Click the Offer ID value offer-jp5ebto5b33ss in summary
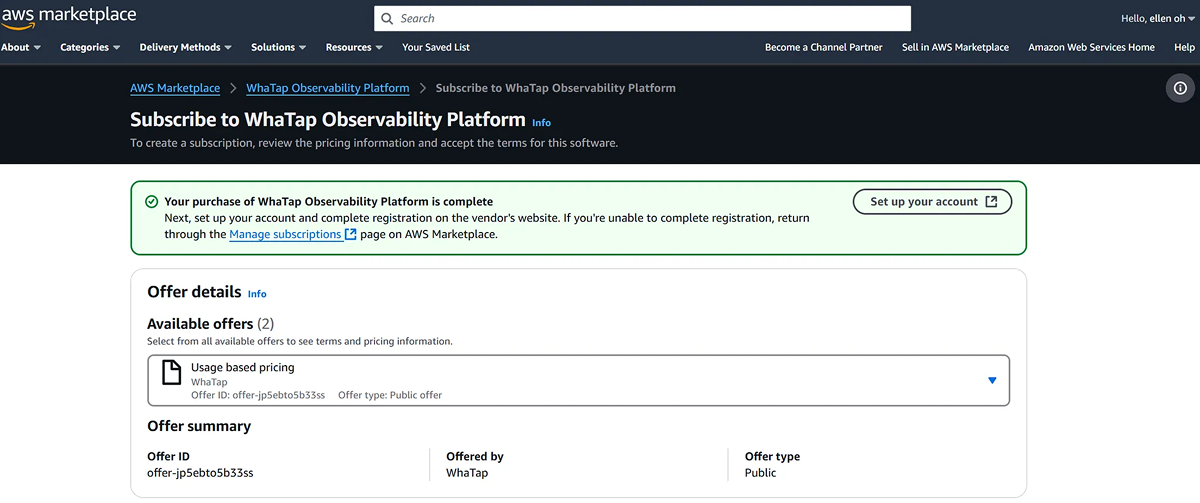This screenshot has height=503, width=1200. pos(200,473)
